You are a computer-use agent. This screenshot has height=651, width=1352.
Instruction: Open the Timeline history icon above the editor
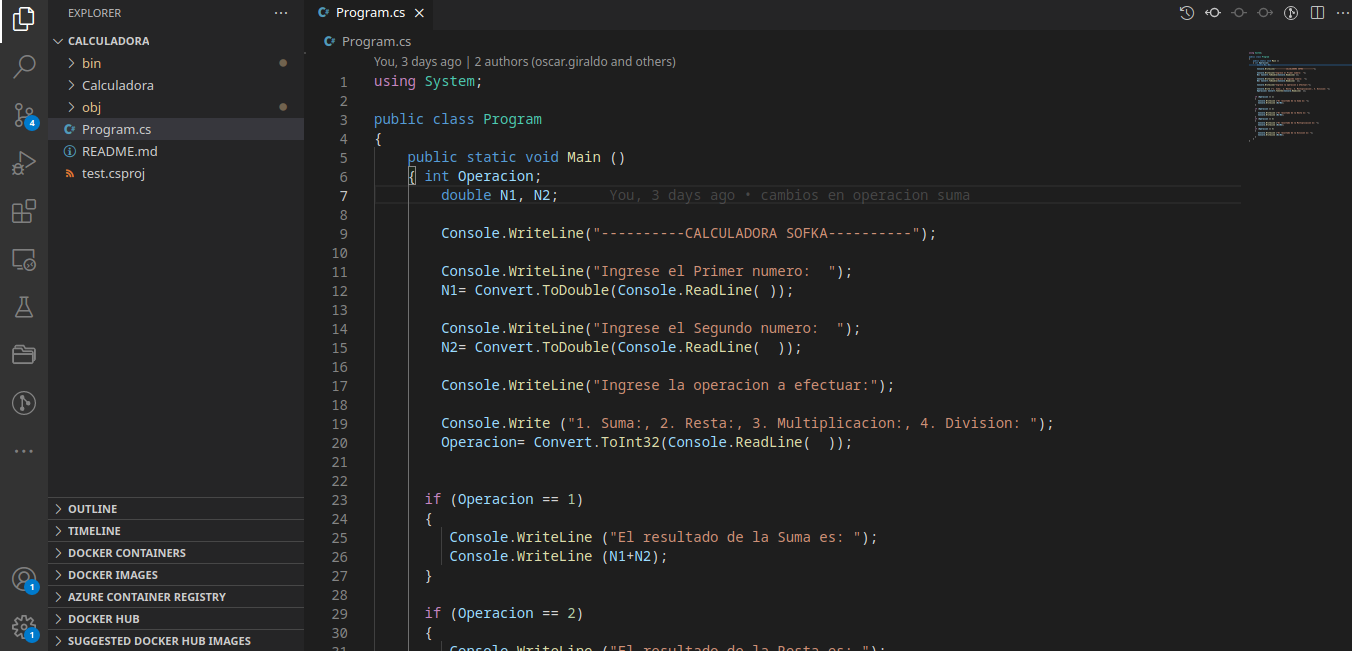click(1186, 13)
